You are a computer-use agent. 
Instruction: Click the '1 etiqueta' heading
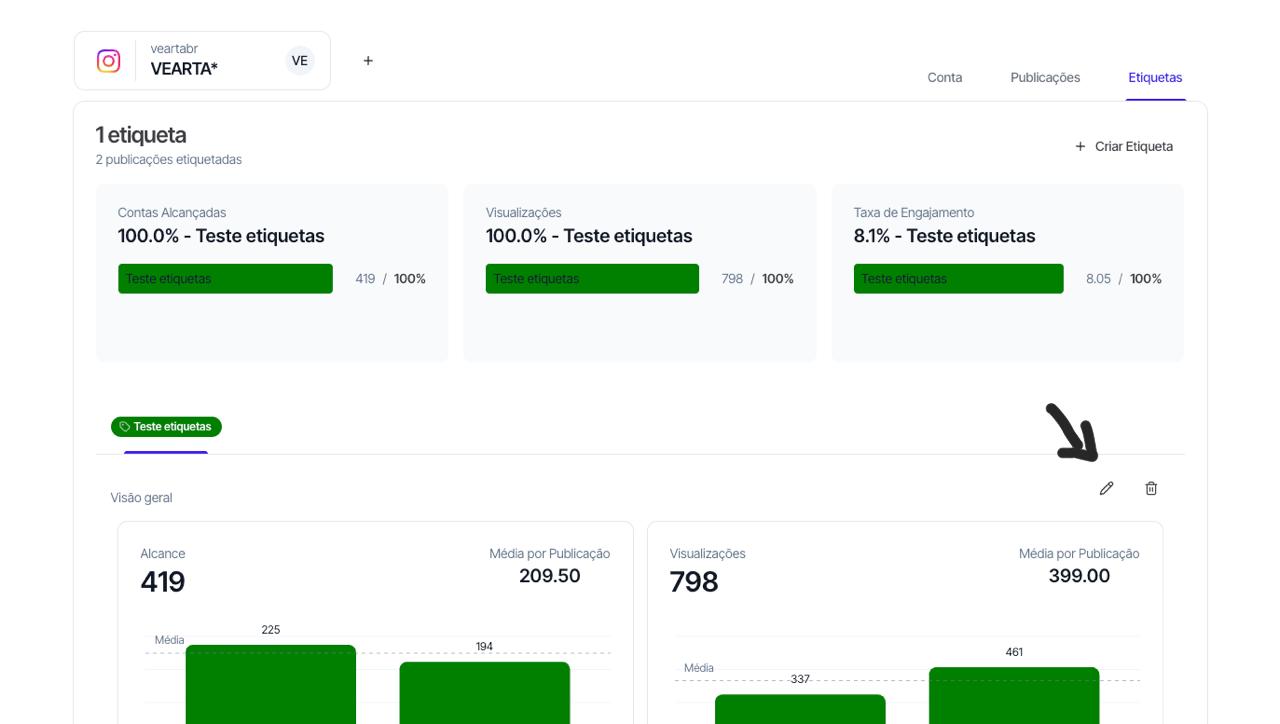pyautogui.click(x=141, y=135)
